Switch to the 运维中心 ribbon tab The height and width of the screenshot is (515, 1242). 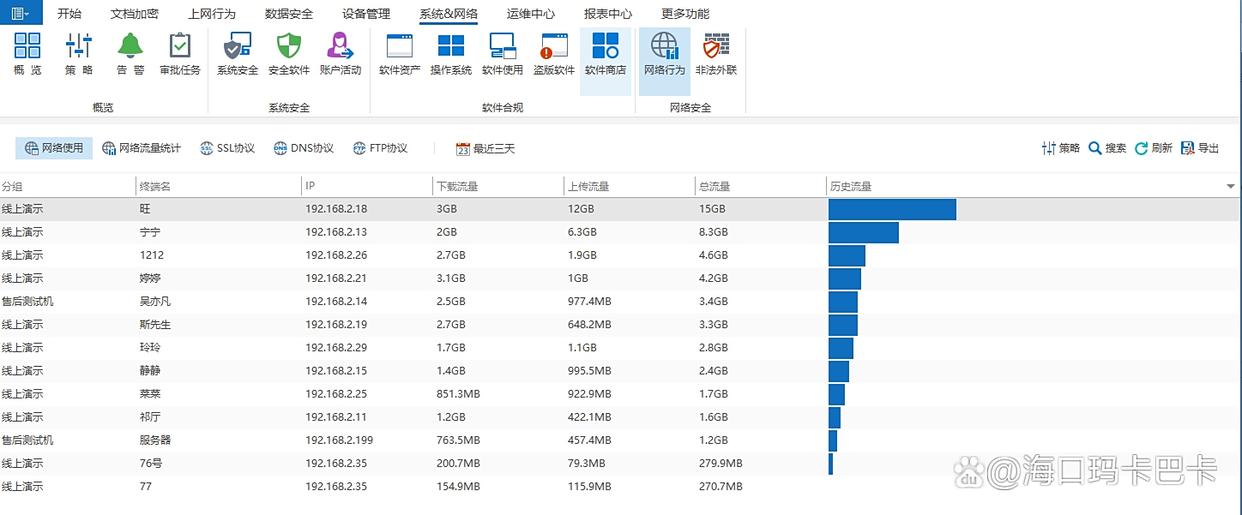tap(530, 14)
